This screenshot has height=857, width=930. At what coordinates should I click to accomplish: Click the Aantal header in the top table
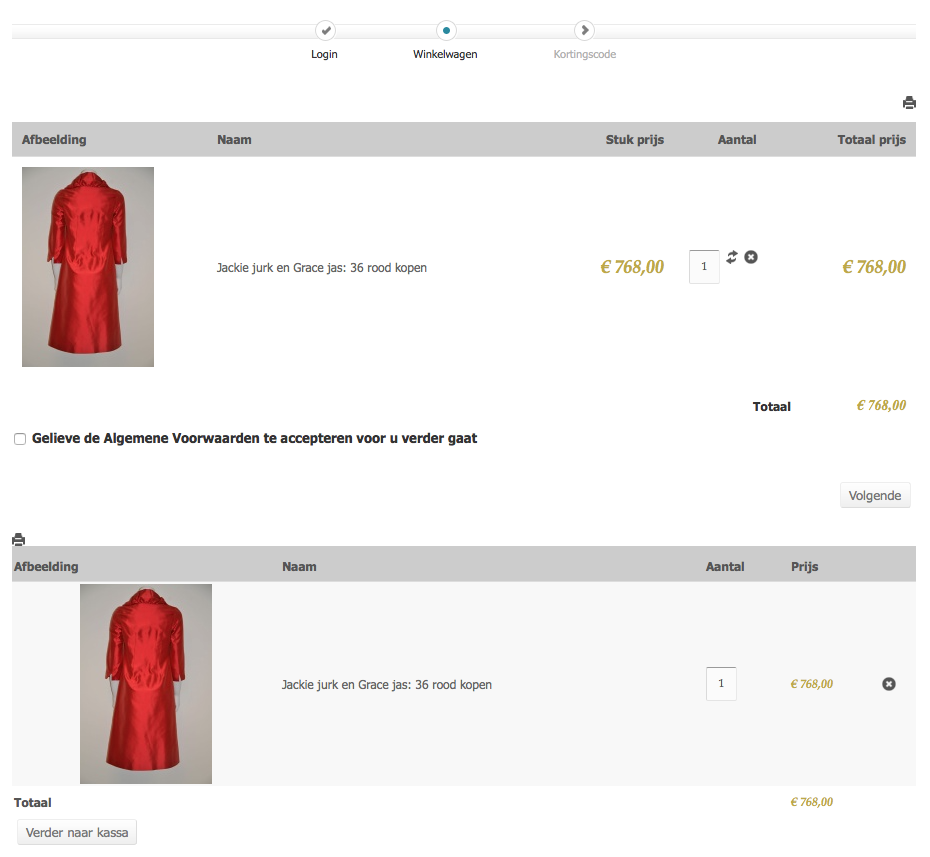click(x=737, y=139)
